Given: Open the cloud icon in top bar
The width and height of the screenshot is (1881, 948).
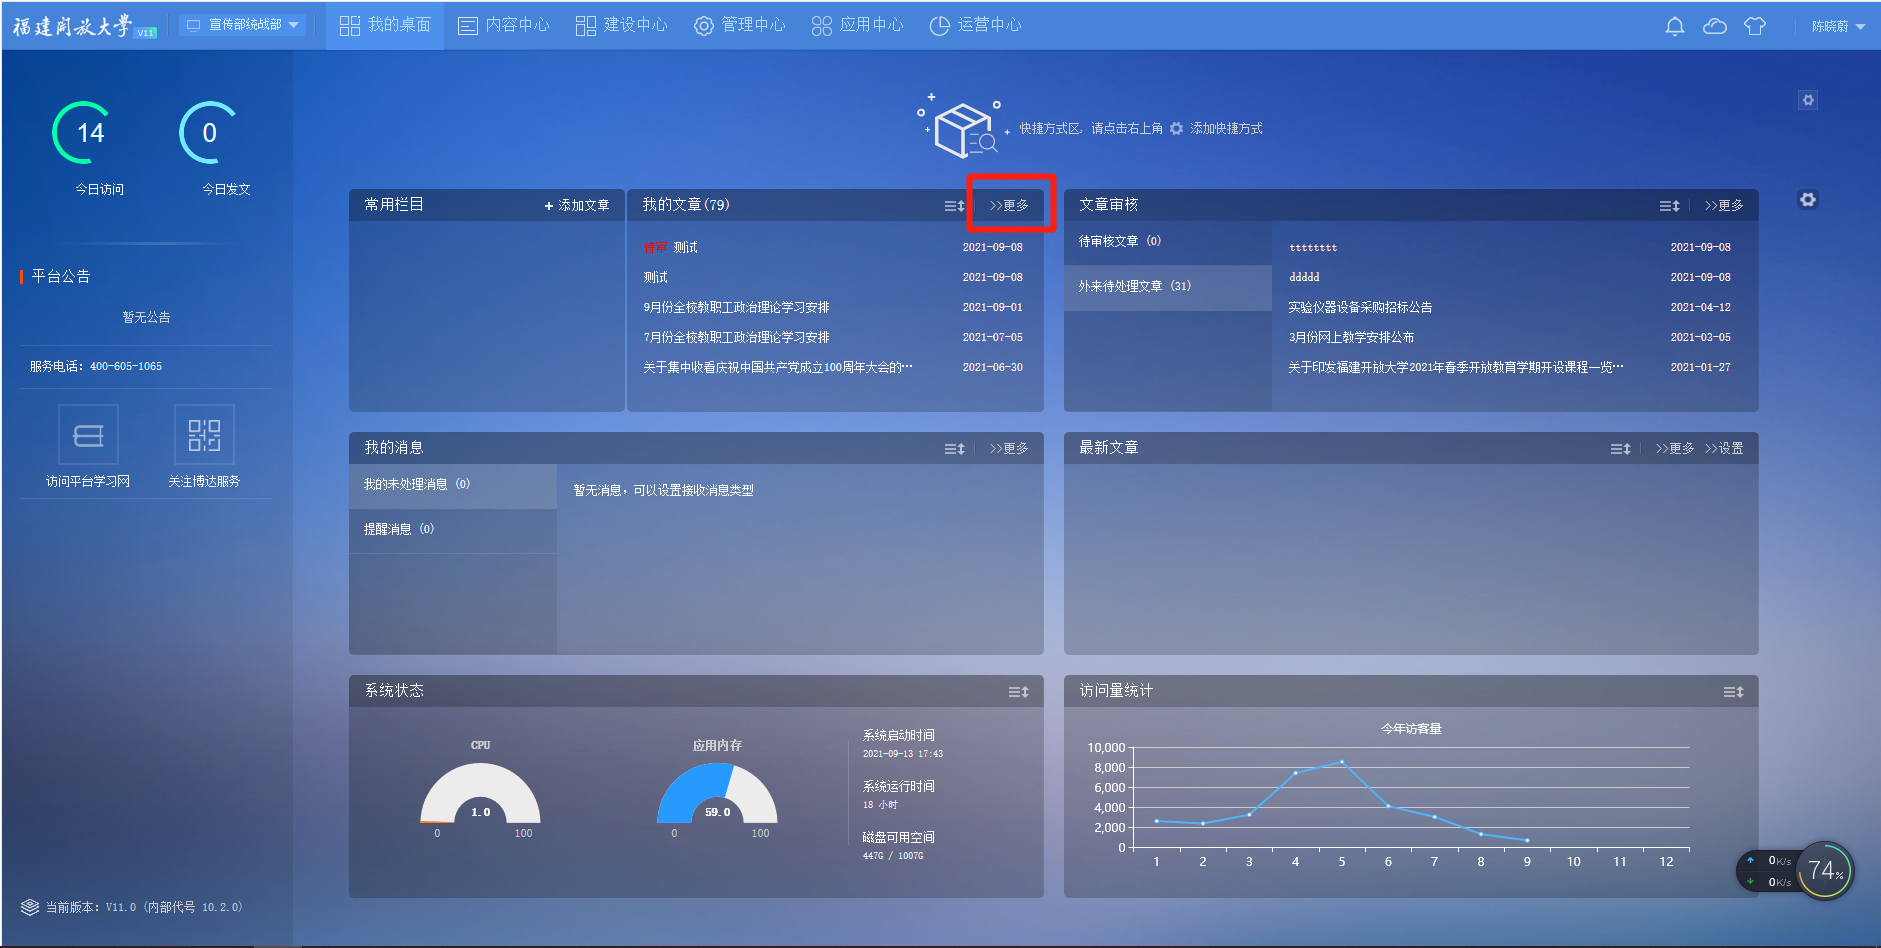Looking at the screenshot, I should coord(1714,26).
